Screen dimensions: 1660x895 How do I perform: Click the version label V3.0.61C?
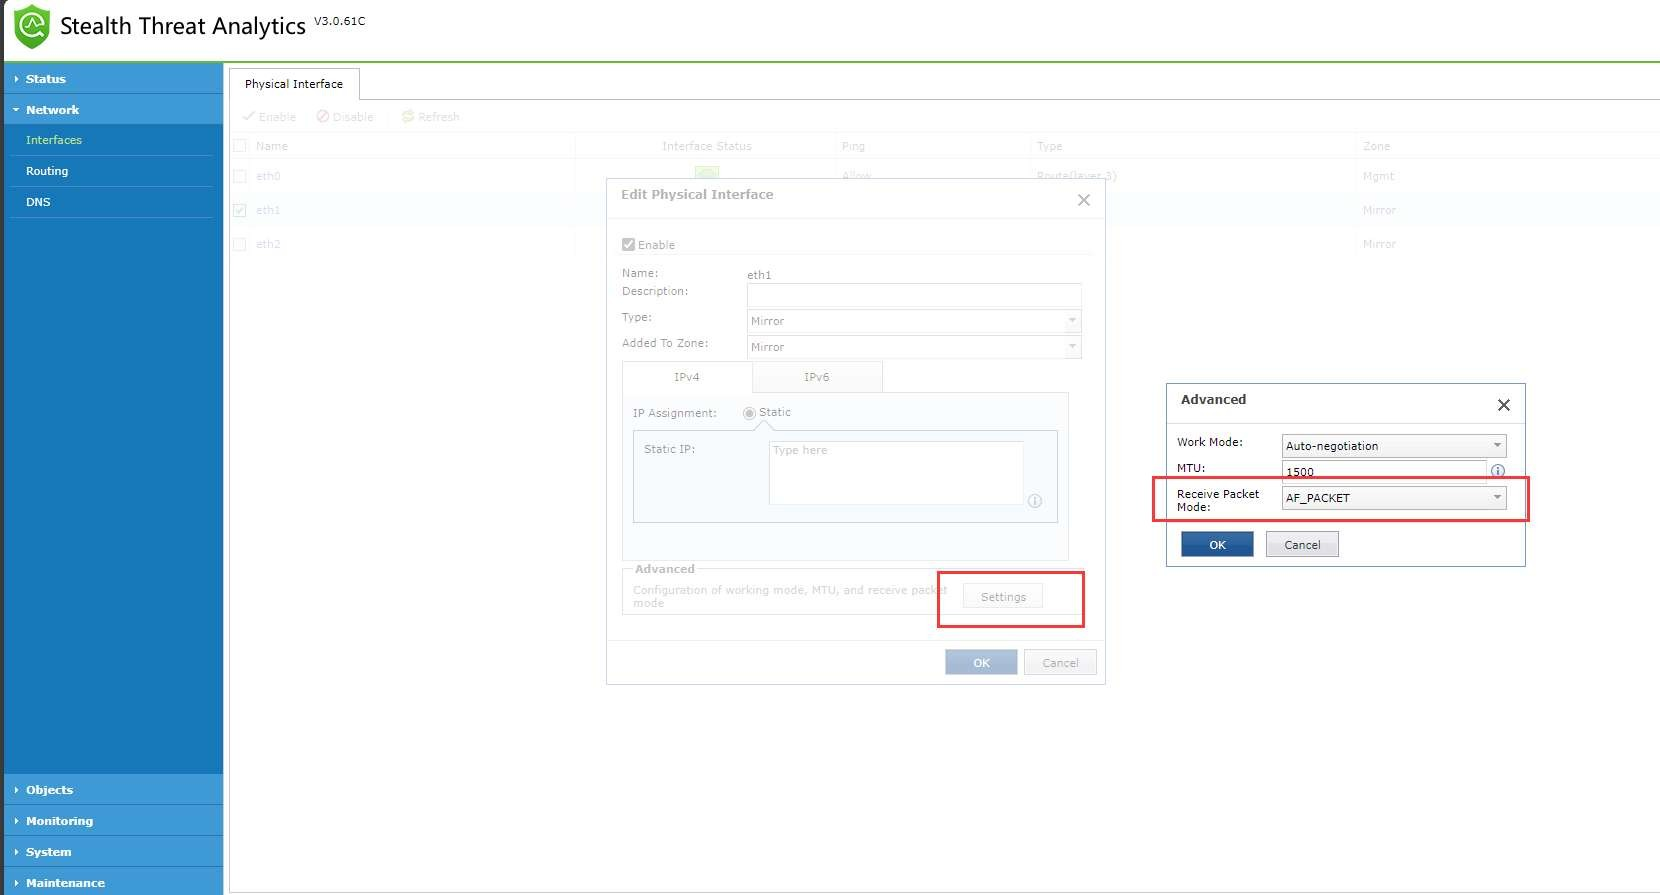click(x=340, y=20)
